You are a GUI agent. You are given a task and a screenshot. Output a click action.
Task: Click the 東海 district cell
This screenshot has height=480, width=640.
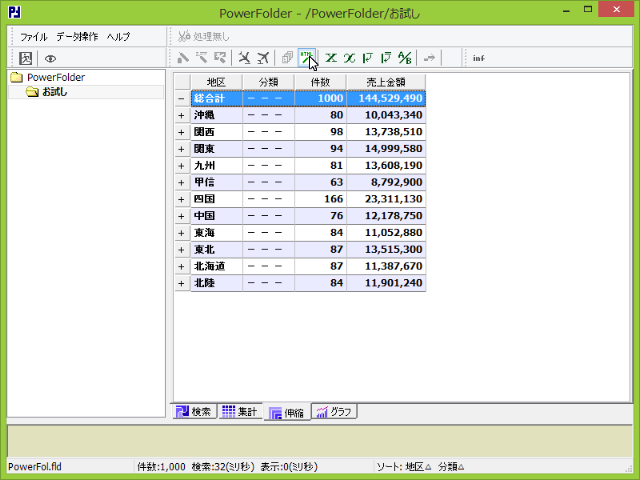217,233
